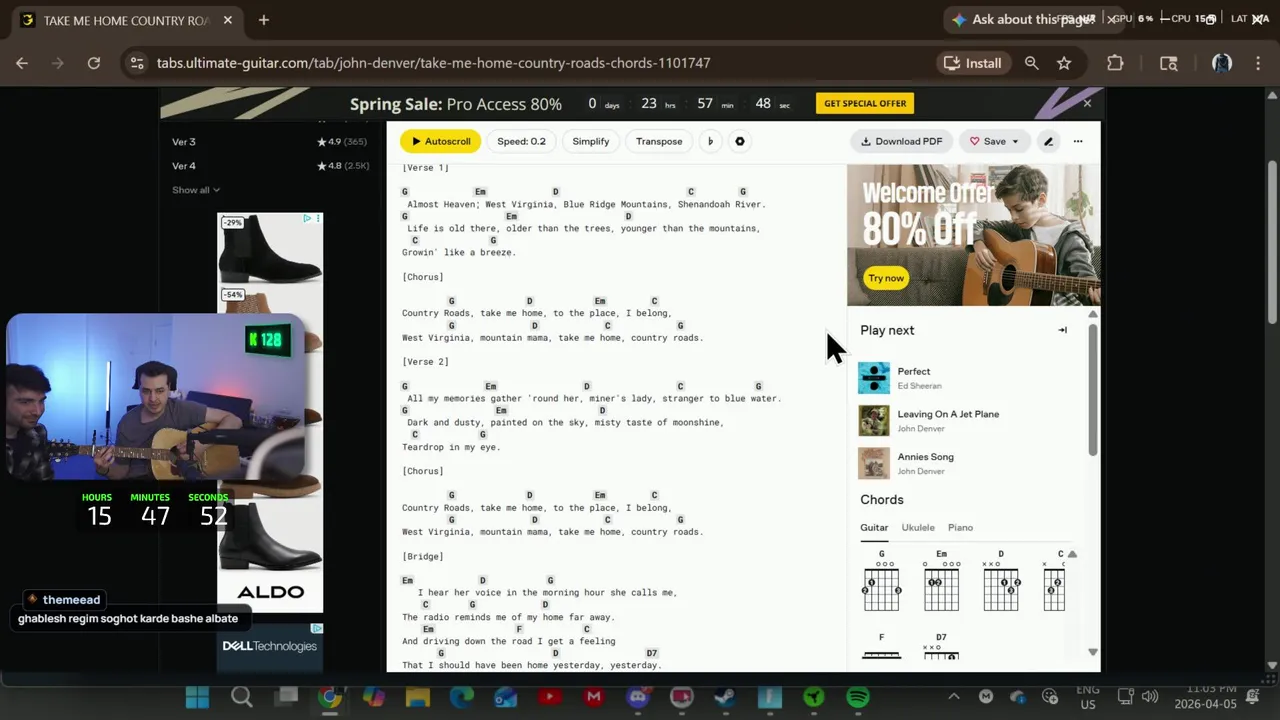The width and height of the screenshot is (1280, 720).
Task: Start Autoscroll playback
Action: (441, 141)
